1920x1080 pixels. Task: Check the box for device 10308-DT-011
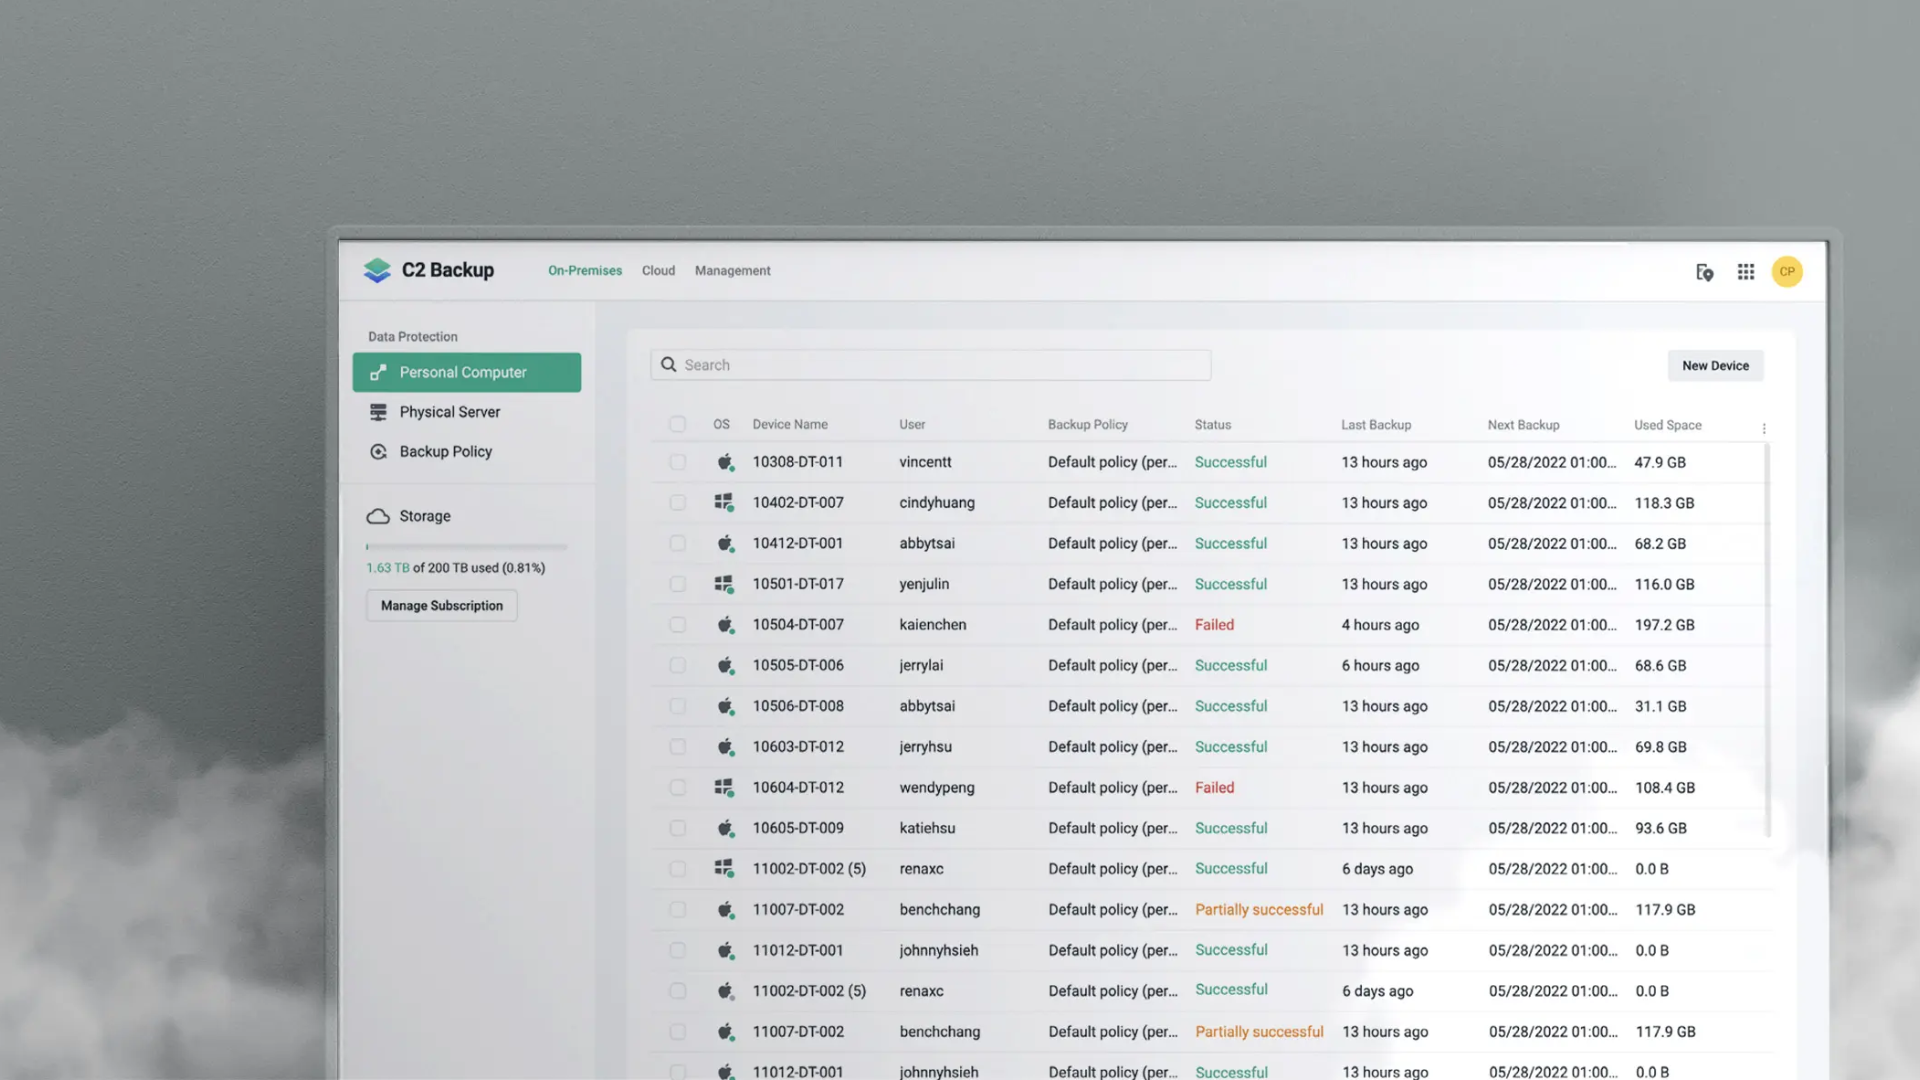(677, 462)
